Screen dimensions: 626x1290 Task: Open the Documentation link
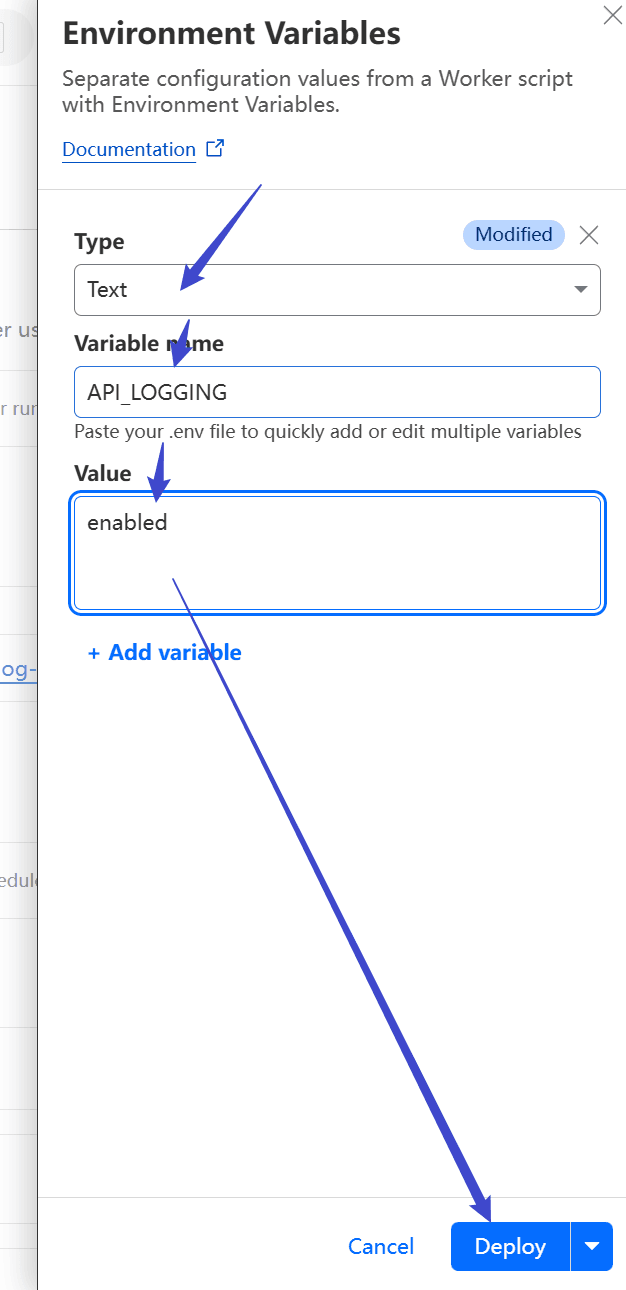(x=129, y=149)
